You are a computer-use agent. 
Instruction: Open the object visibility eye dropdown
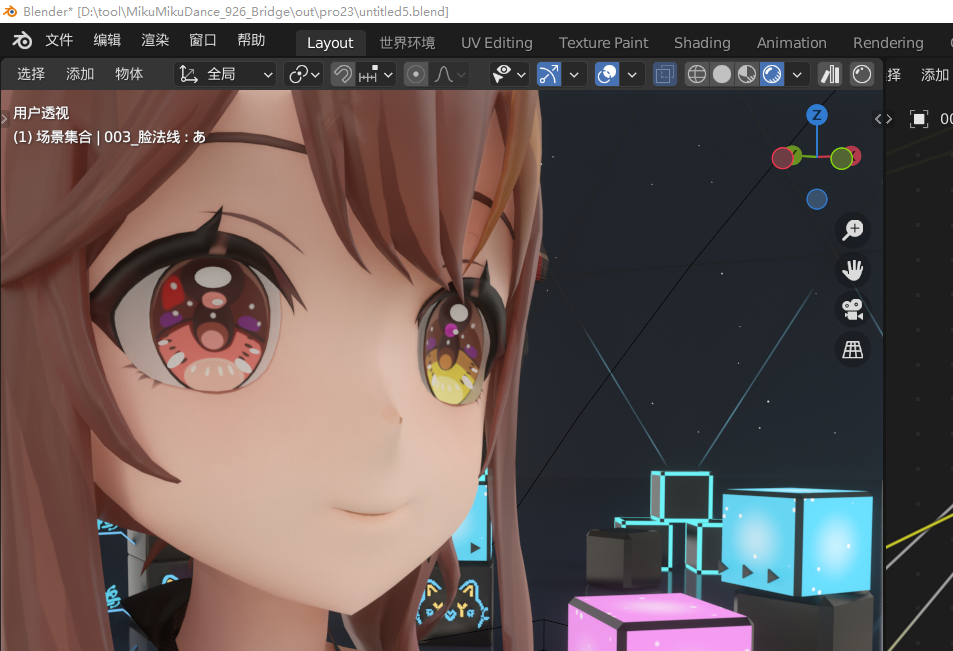[x=509, y=75]
